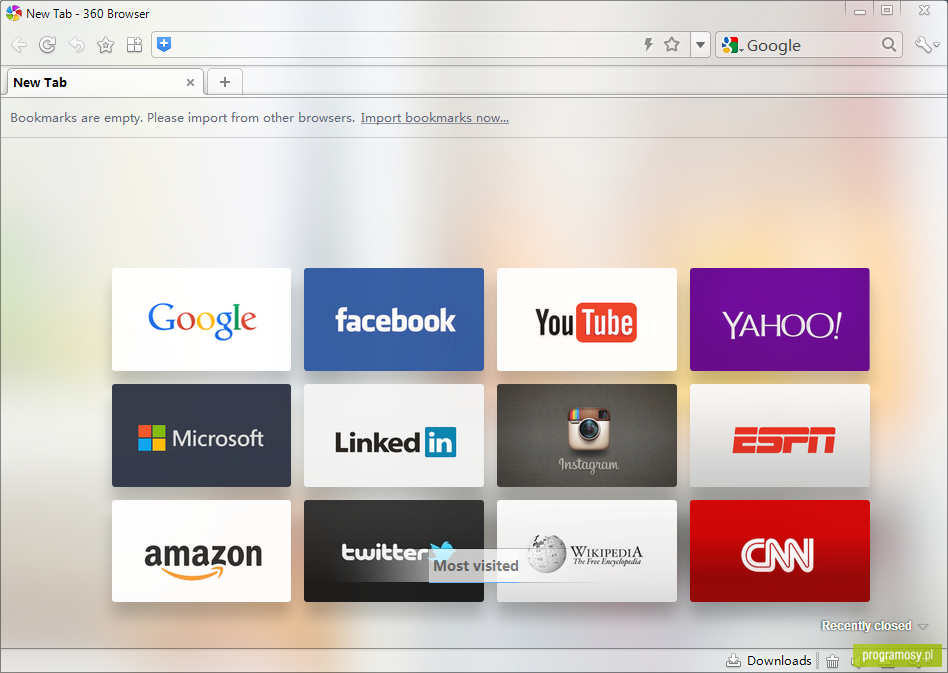Image resolution: width=948 pixels, height=673 pixels.
Task: Open the favorites star in the toolbar
Action: click(106, 45)
